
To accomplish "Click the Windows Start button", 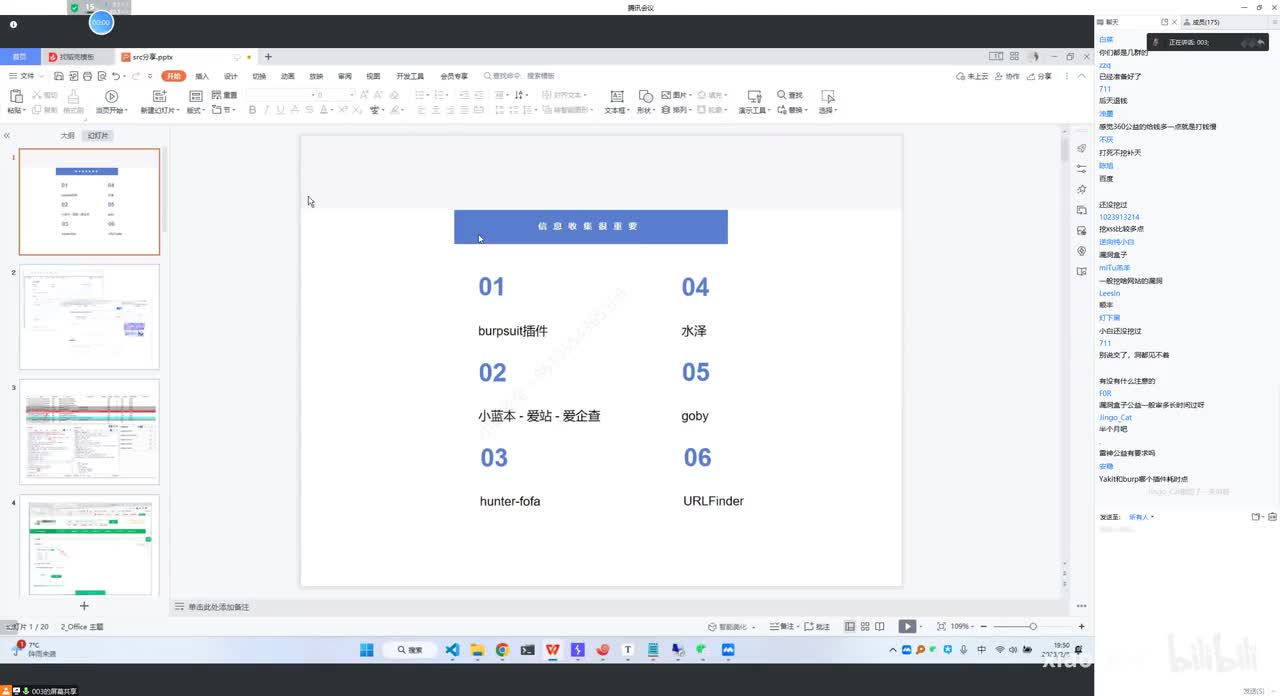I will (x=367, y=650).
